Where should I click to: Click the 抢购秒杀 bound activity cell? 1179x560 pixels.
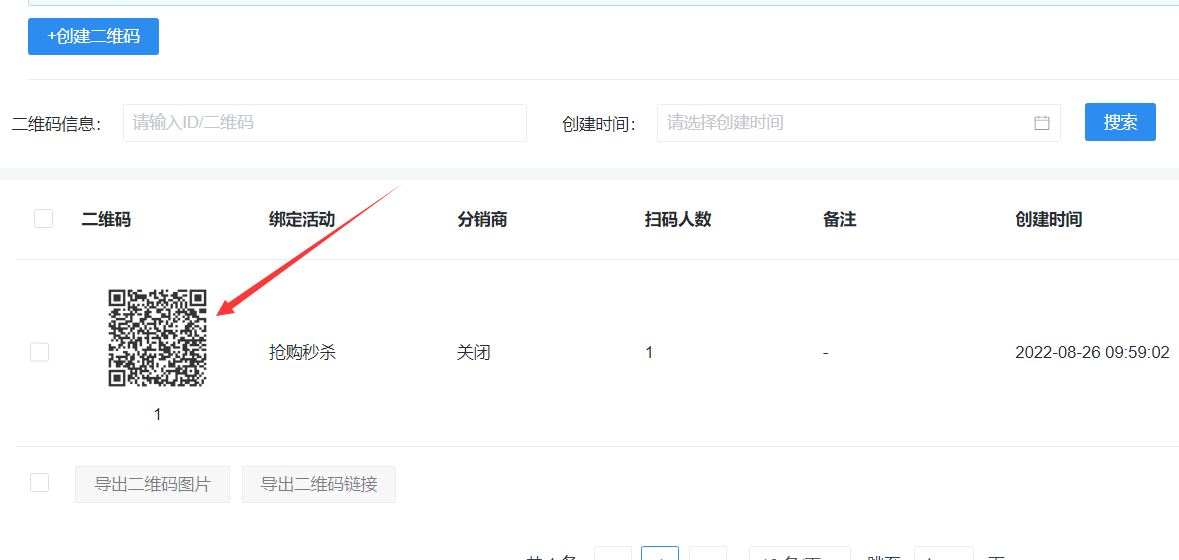302,353
